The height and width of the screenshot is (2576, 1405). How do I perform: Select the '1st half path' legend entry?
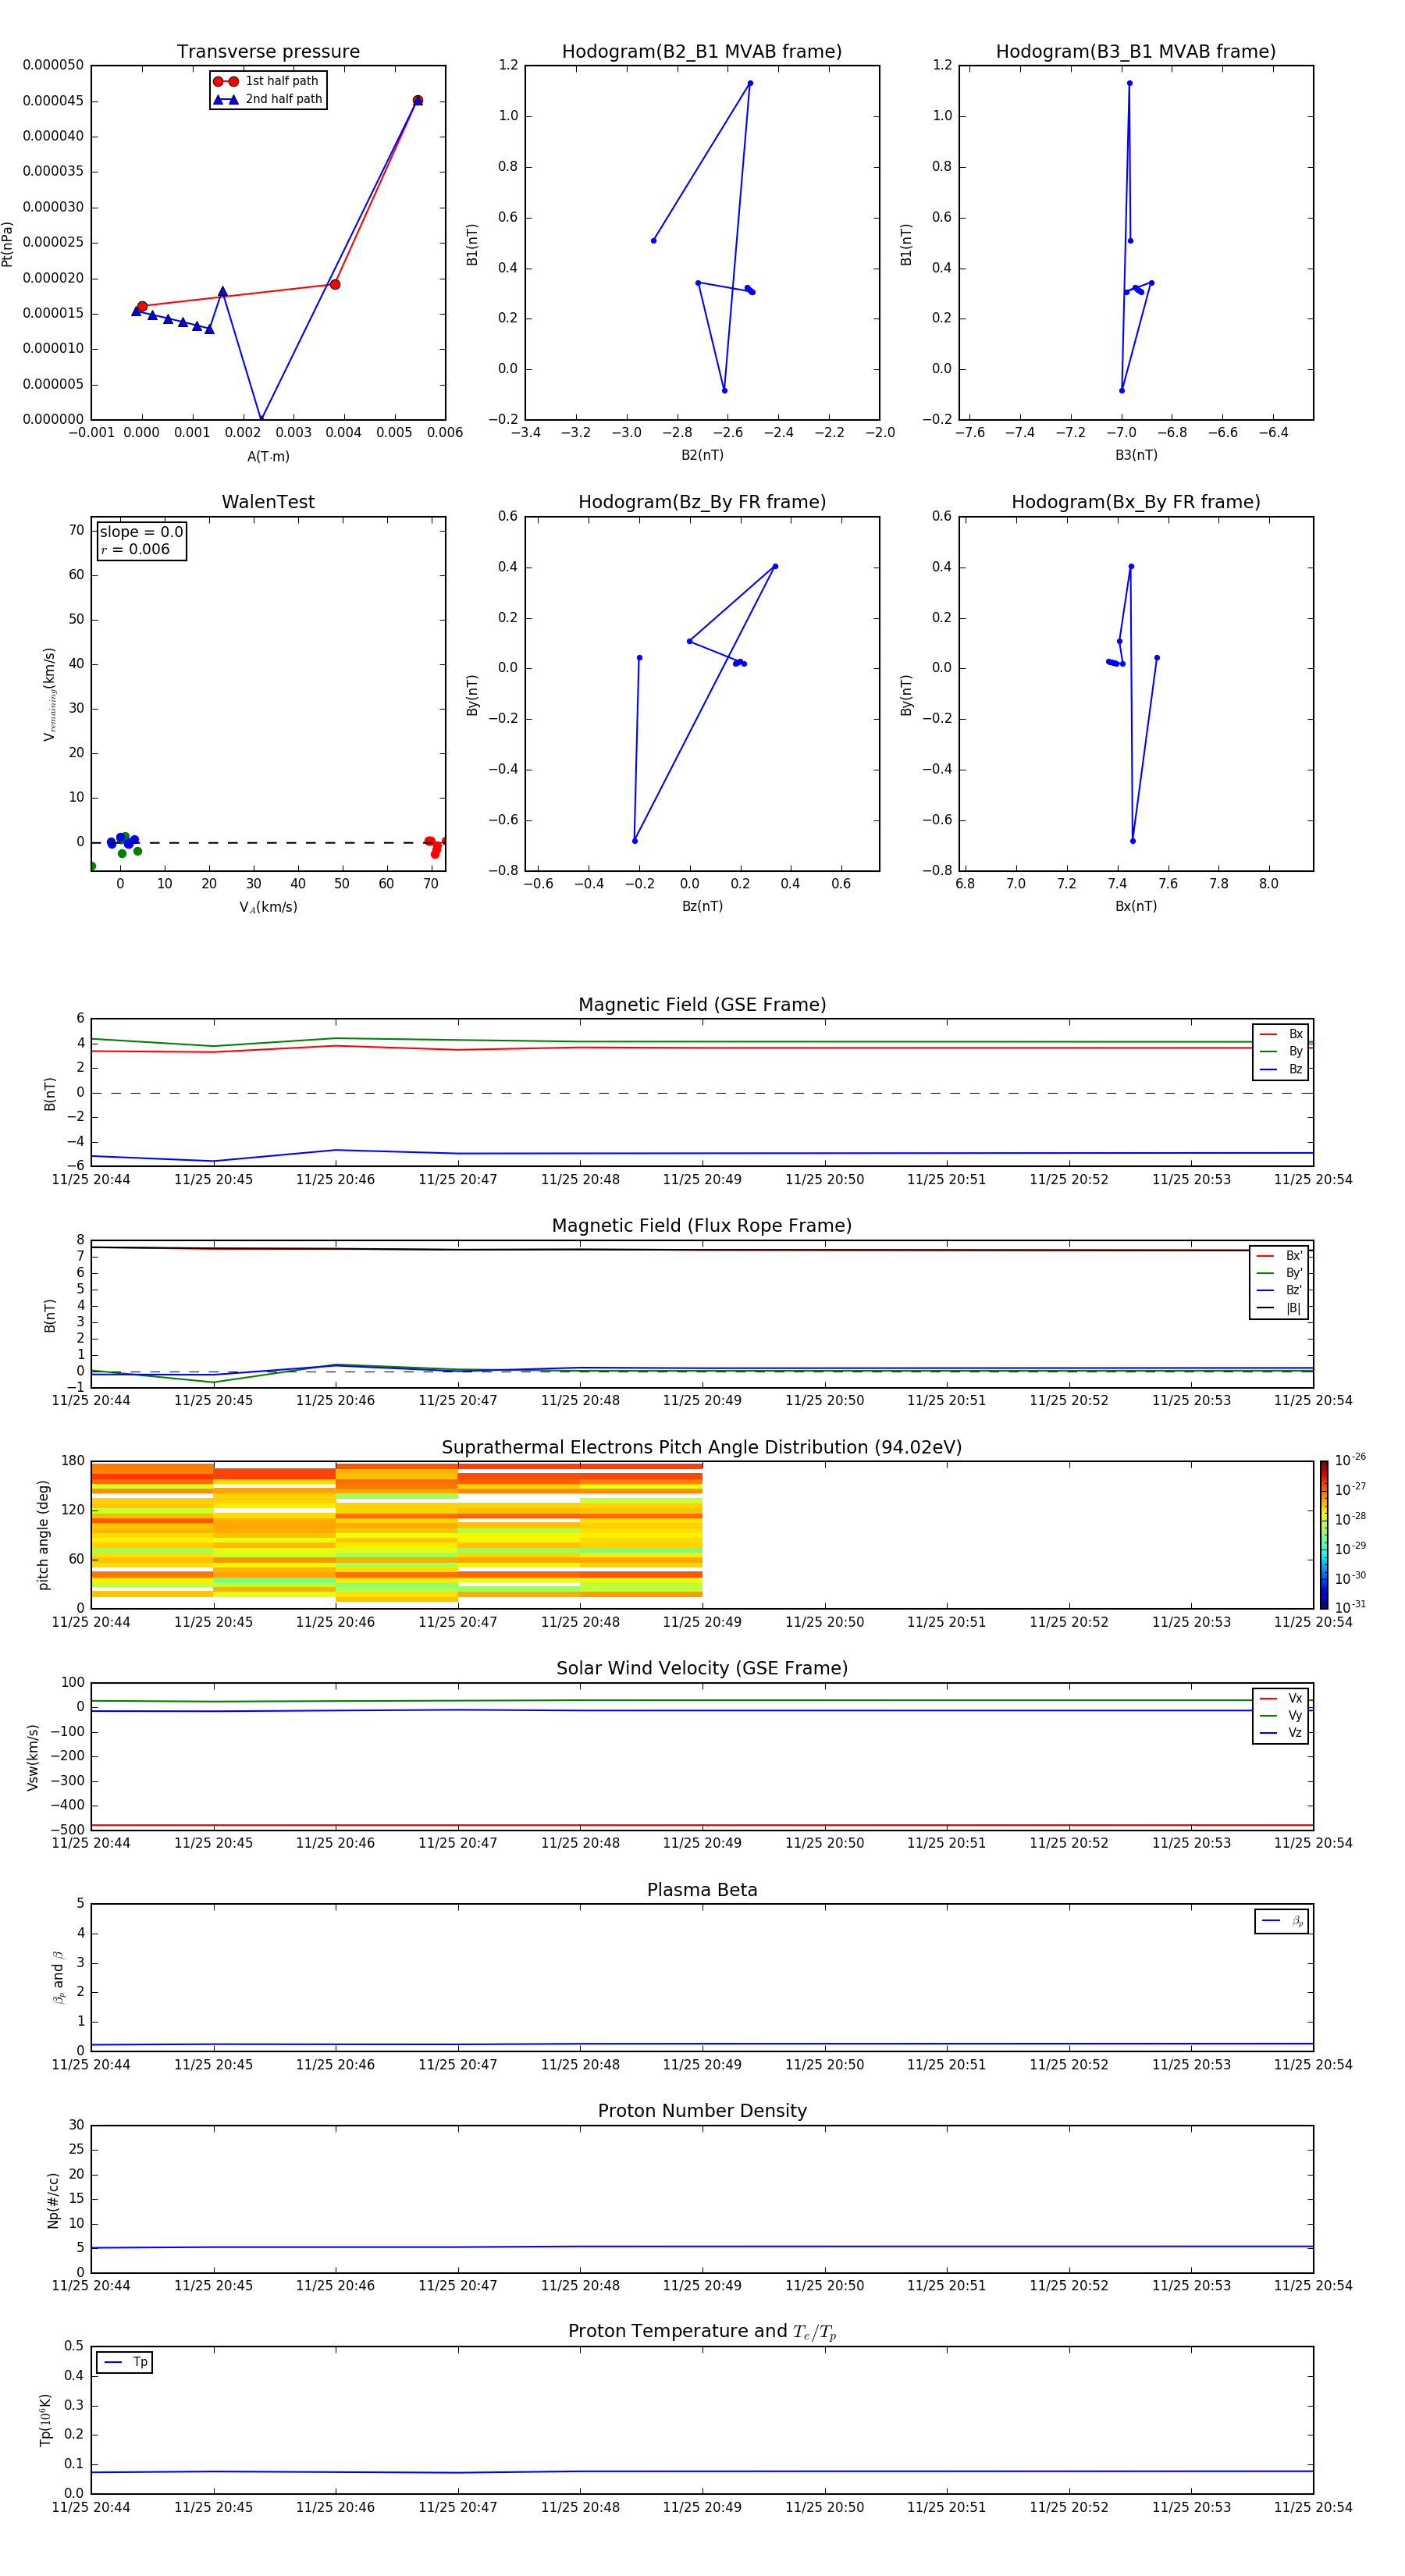(266, 81)
